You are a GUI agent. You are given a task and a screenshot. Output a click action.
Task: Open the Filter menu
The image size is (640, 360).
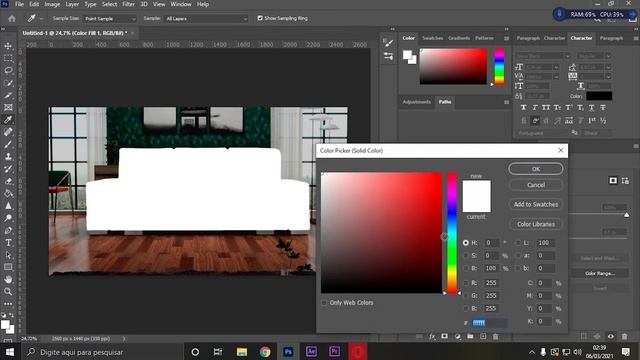[129, 4]
